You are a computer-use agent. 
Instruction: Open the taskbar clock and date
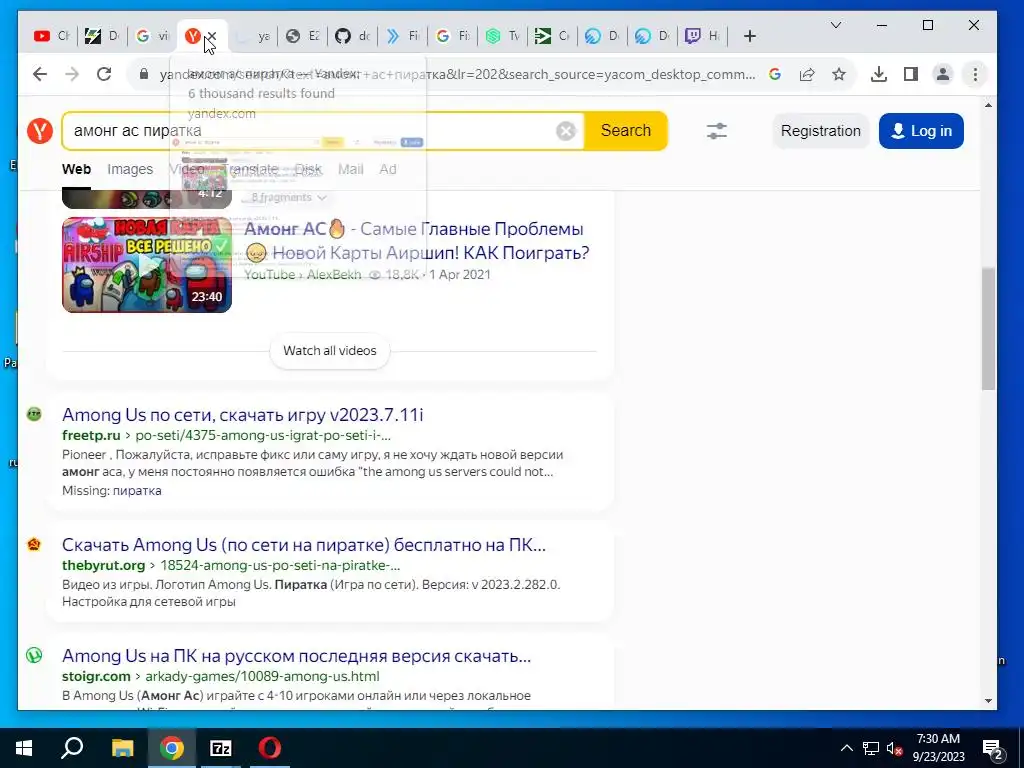coord(938,748)
